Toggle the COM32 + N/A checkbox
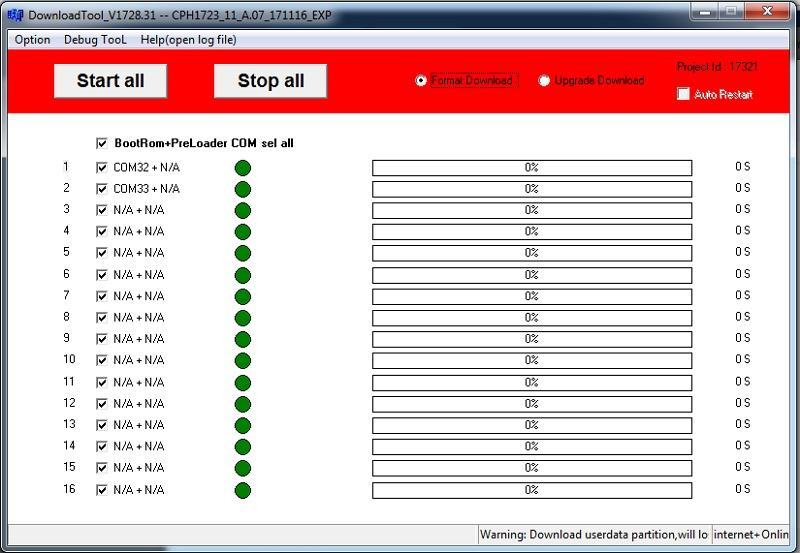 102,167
